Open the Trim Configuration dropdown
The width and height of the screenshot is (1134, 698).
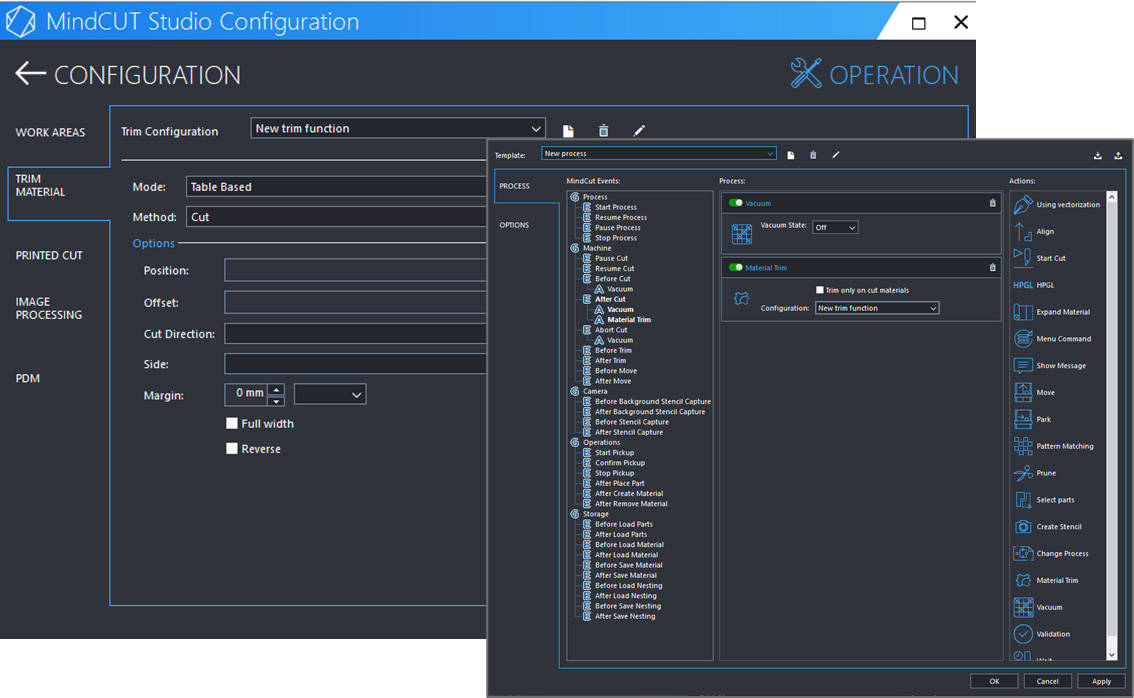pos(398,128)
